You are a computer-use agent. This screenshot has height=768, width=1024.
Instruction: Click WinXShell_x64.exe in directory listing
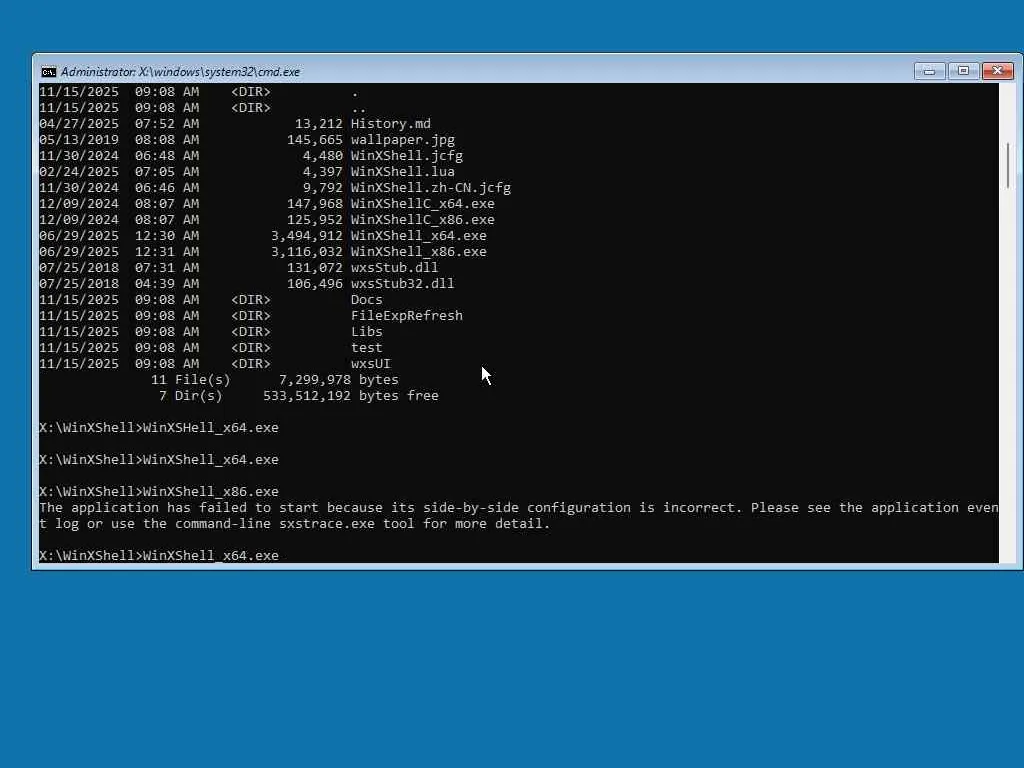(x=419, y=236)
